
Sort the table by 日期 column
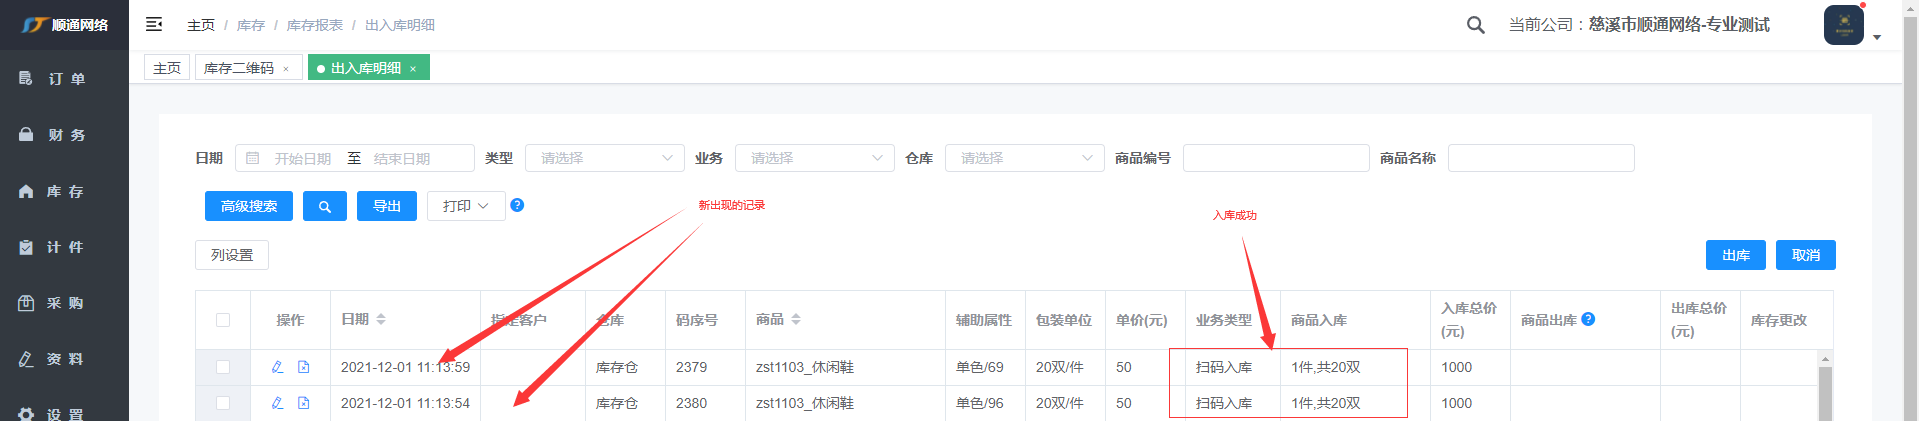coord(381,319)
